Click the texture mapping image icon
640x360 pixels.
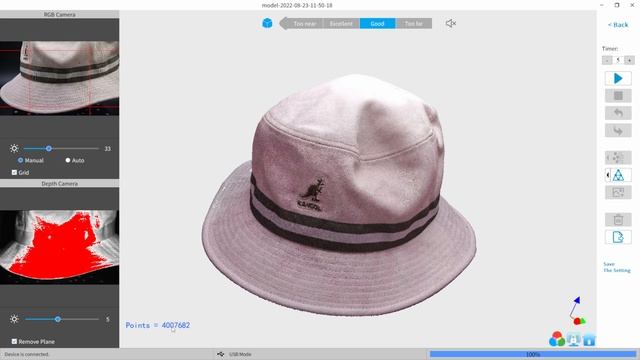click(618, 192)
